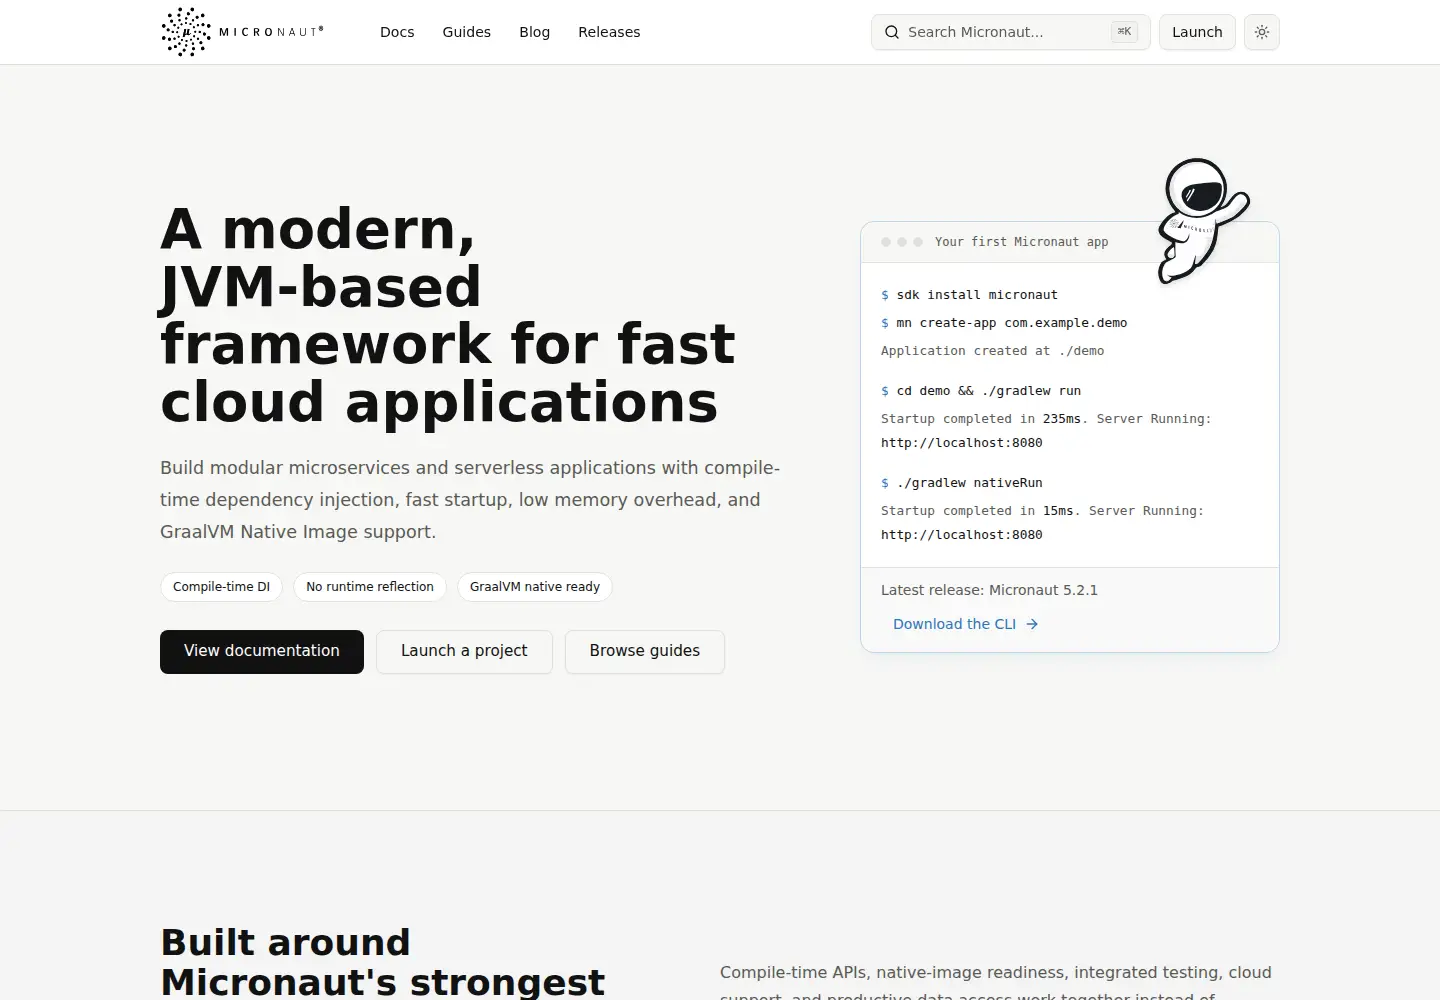Click the 'mn create-app com.example.demo' line
This screenshot has width=1440, height=1000.
(1004, 323)
